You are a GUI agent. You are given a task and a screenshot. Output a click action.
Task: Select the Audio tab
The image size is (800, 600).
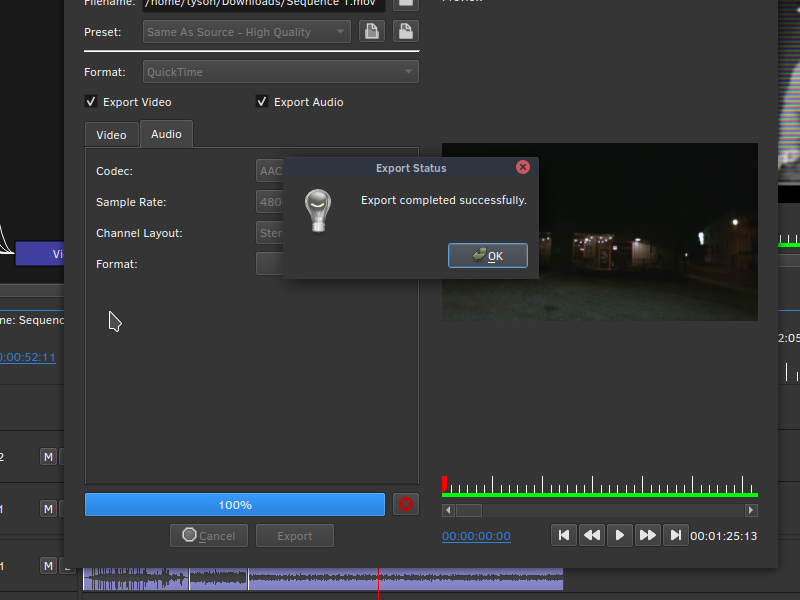pos(166,134)
